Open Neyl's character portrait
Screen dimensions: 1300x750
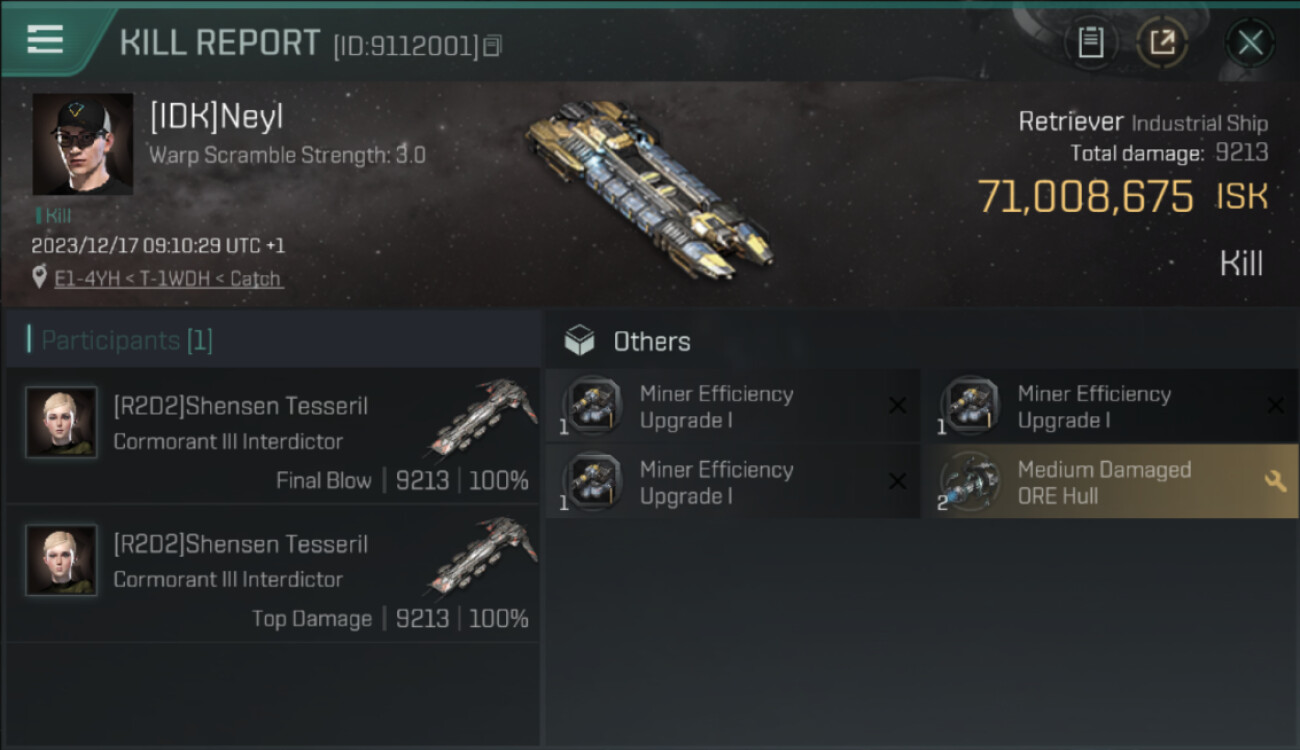pyautogui.click(x=83, y=145)
